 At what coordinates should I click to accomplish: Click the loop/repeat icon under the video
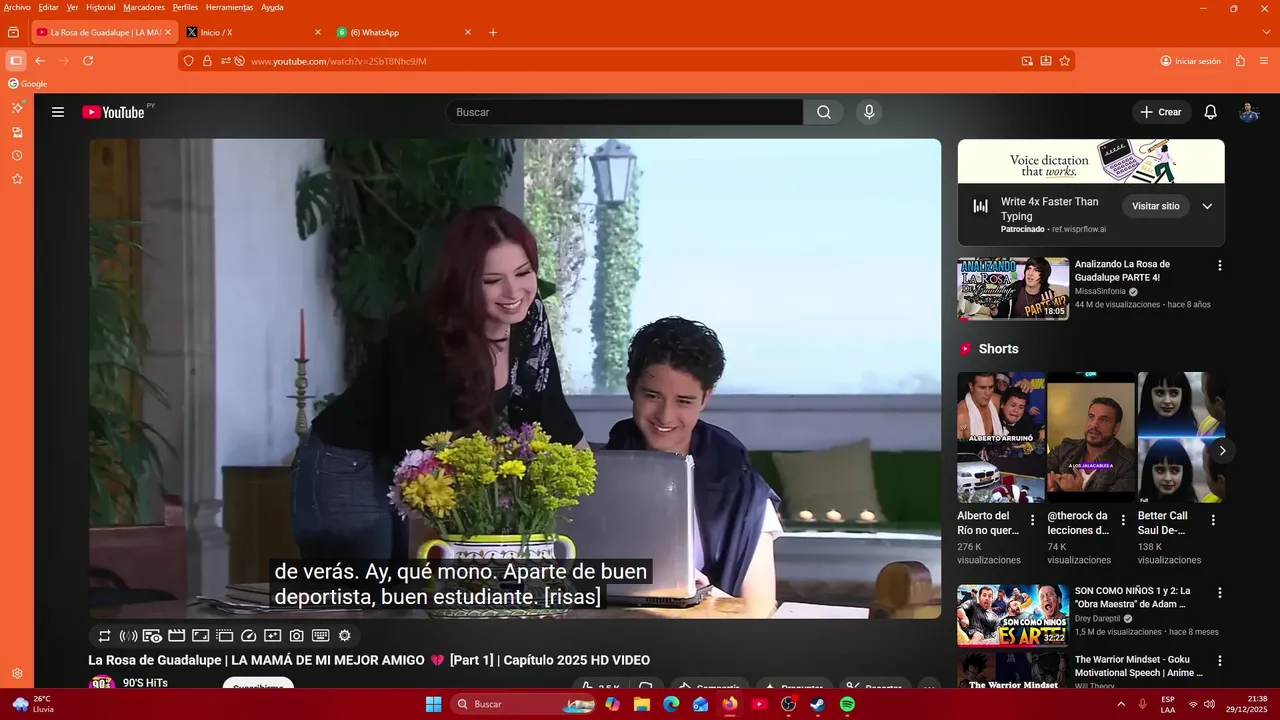(x=105, y=636)
